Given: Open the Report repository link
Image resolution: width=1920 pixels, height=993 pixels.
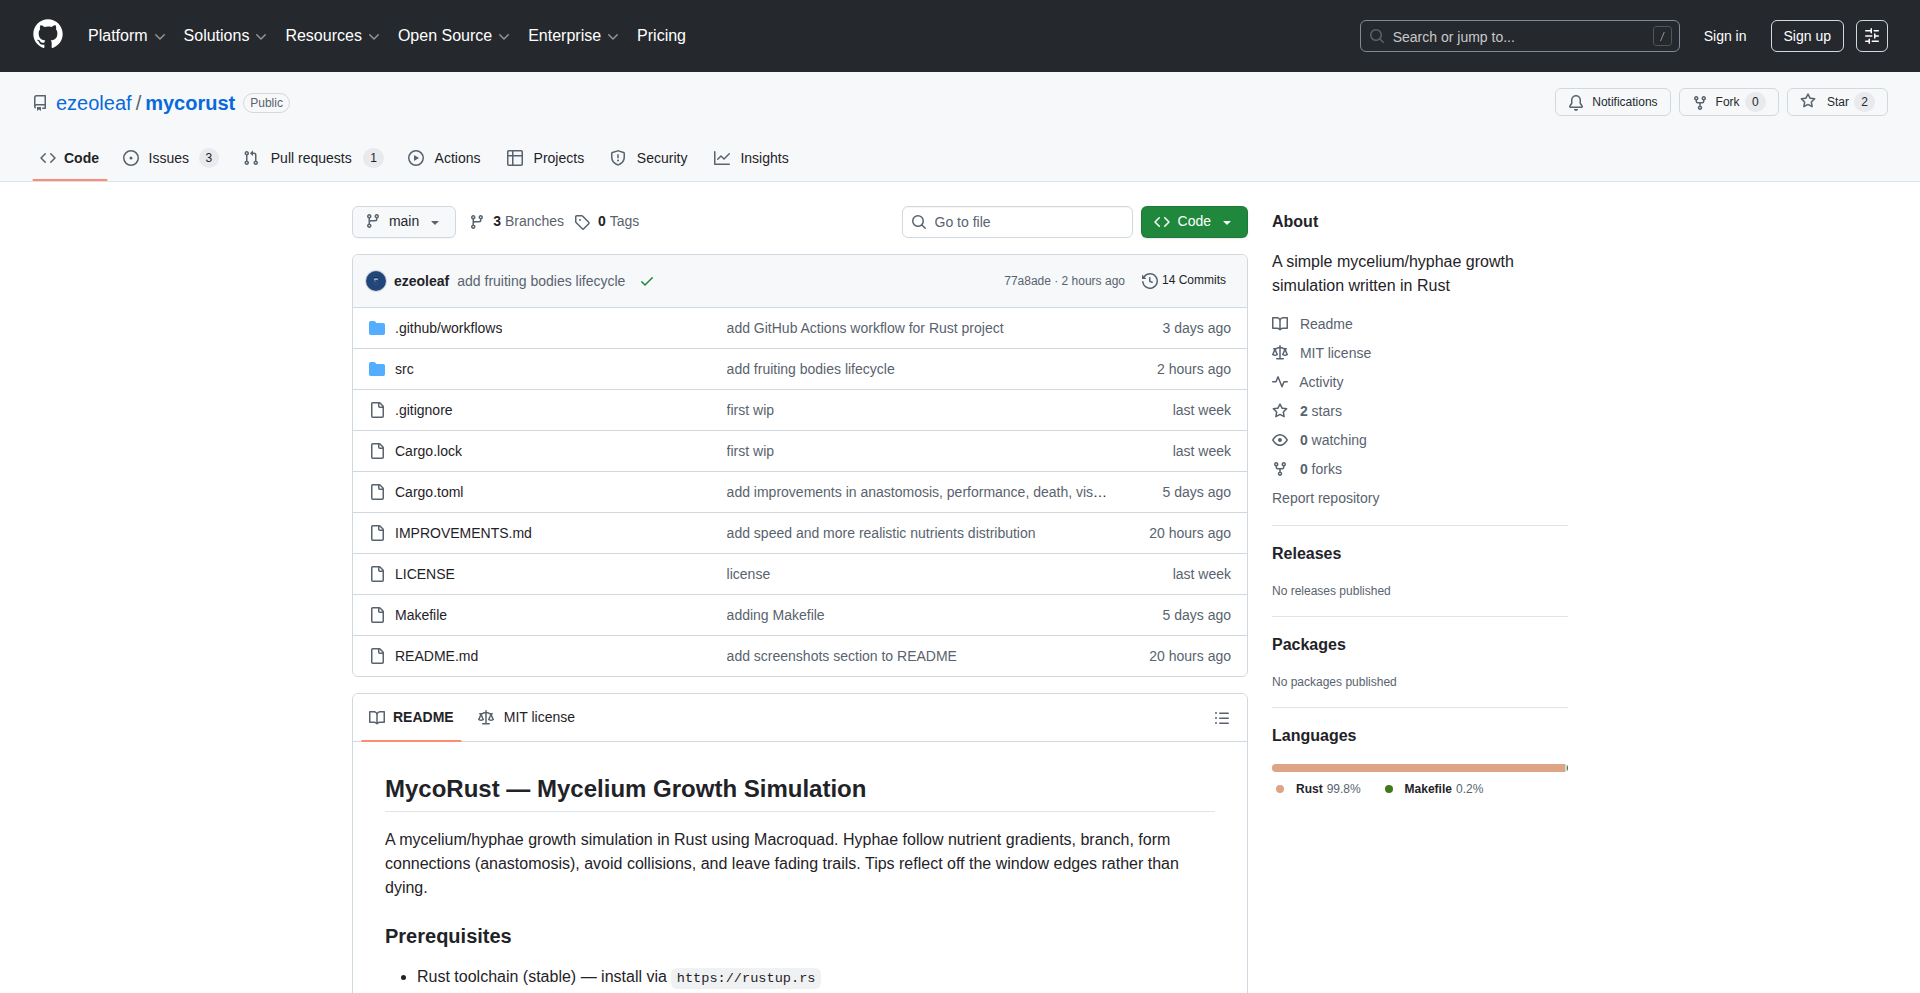Looking at the screenshot, I should (1325, 498).
